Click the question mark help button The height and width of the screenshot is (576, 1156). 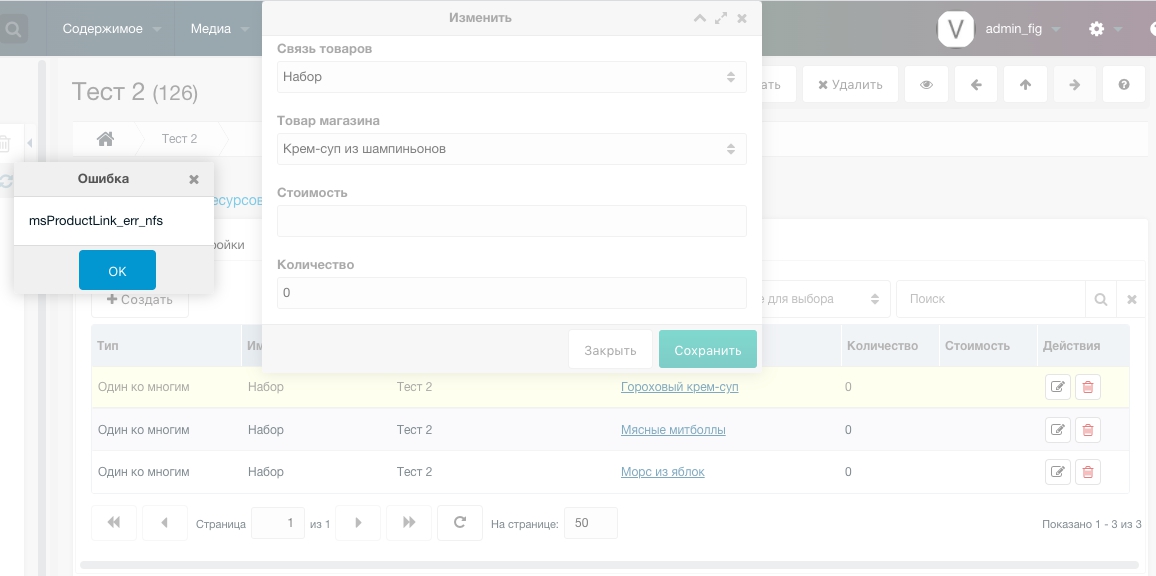[x=1124, y=85]
